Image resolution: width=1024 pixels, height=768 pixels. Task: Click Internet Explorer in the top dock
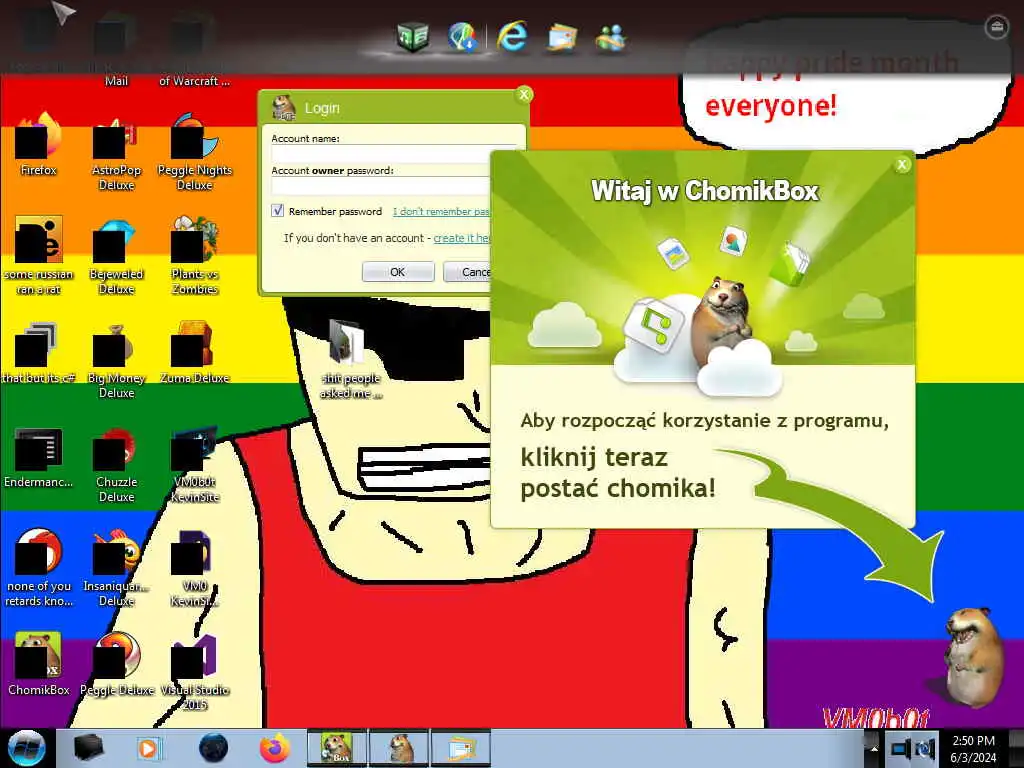512,35
